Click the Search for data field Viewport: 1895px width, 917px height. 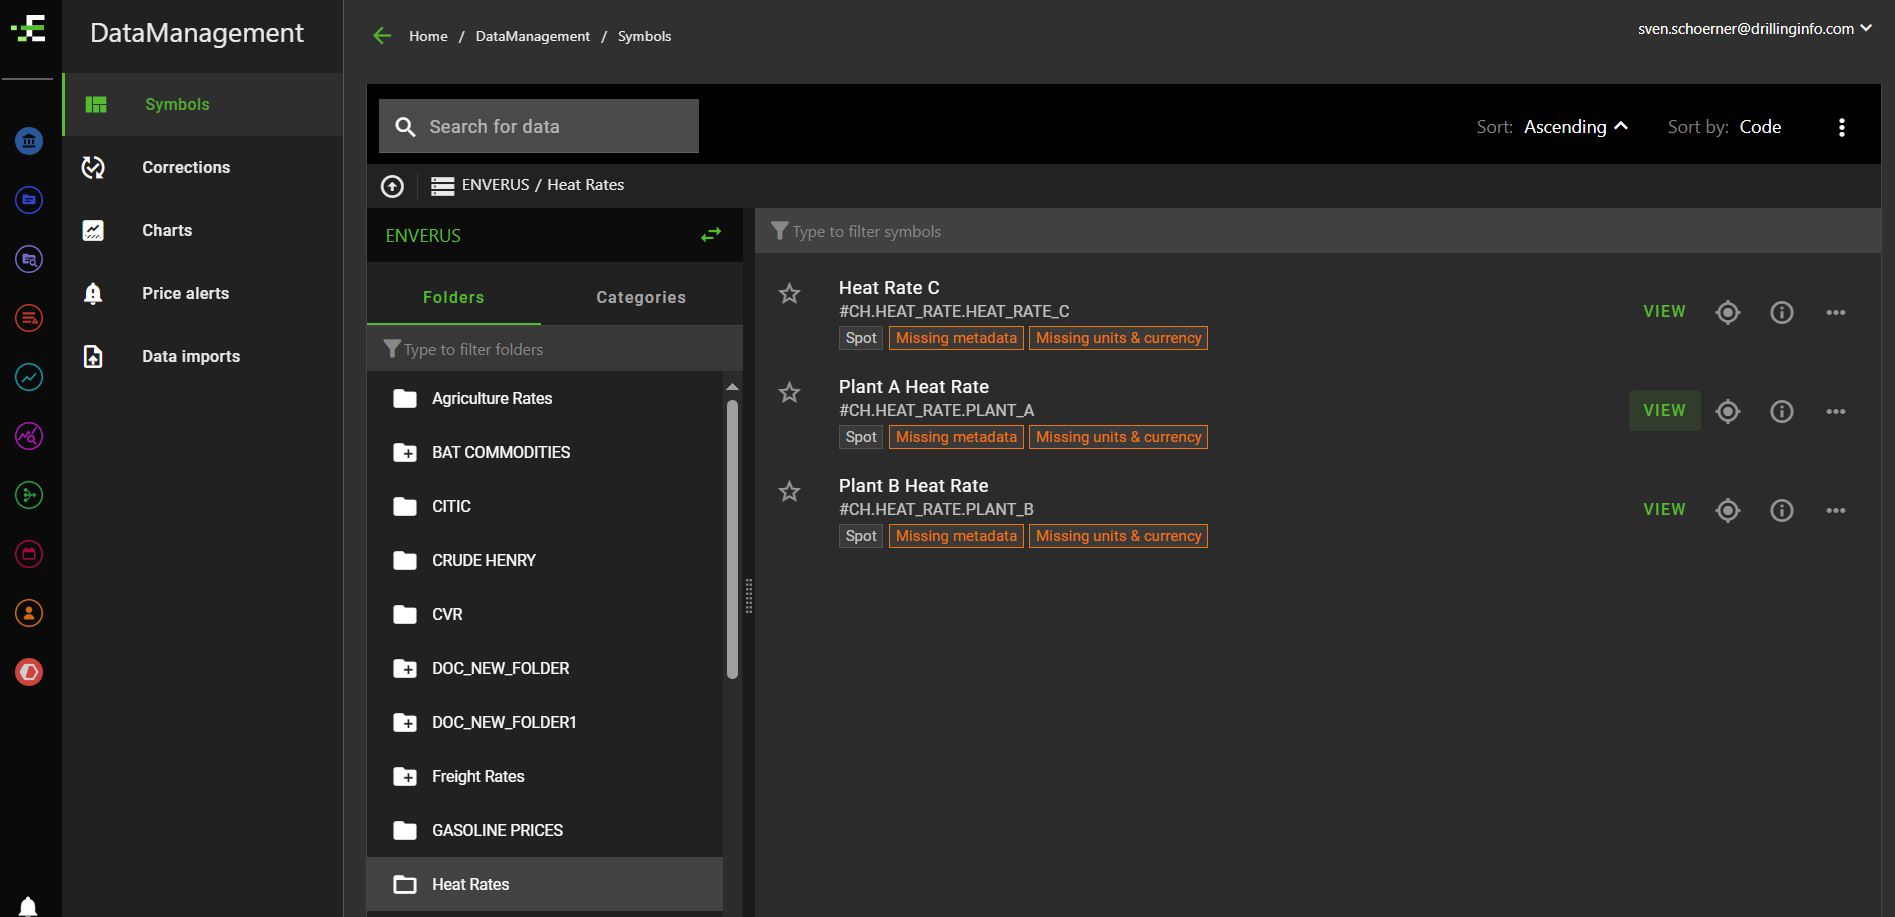click(x=539, y=127)
